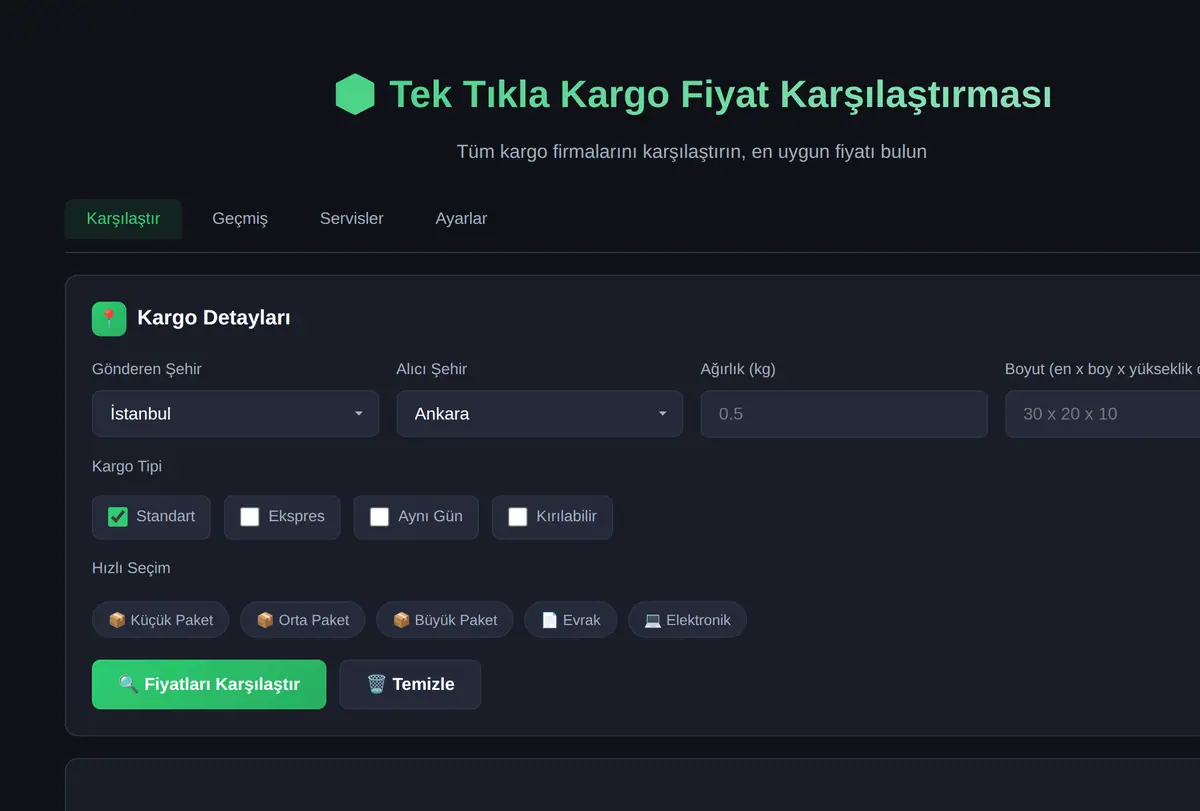Click the Fiyatları Karşılaştır button
The height and width of the screenshot is (811, 1200).
tap(209, 684)
